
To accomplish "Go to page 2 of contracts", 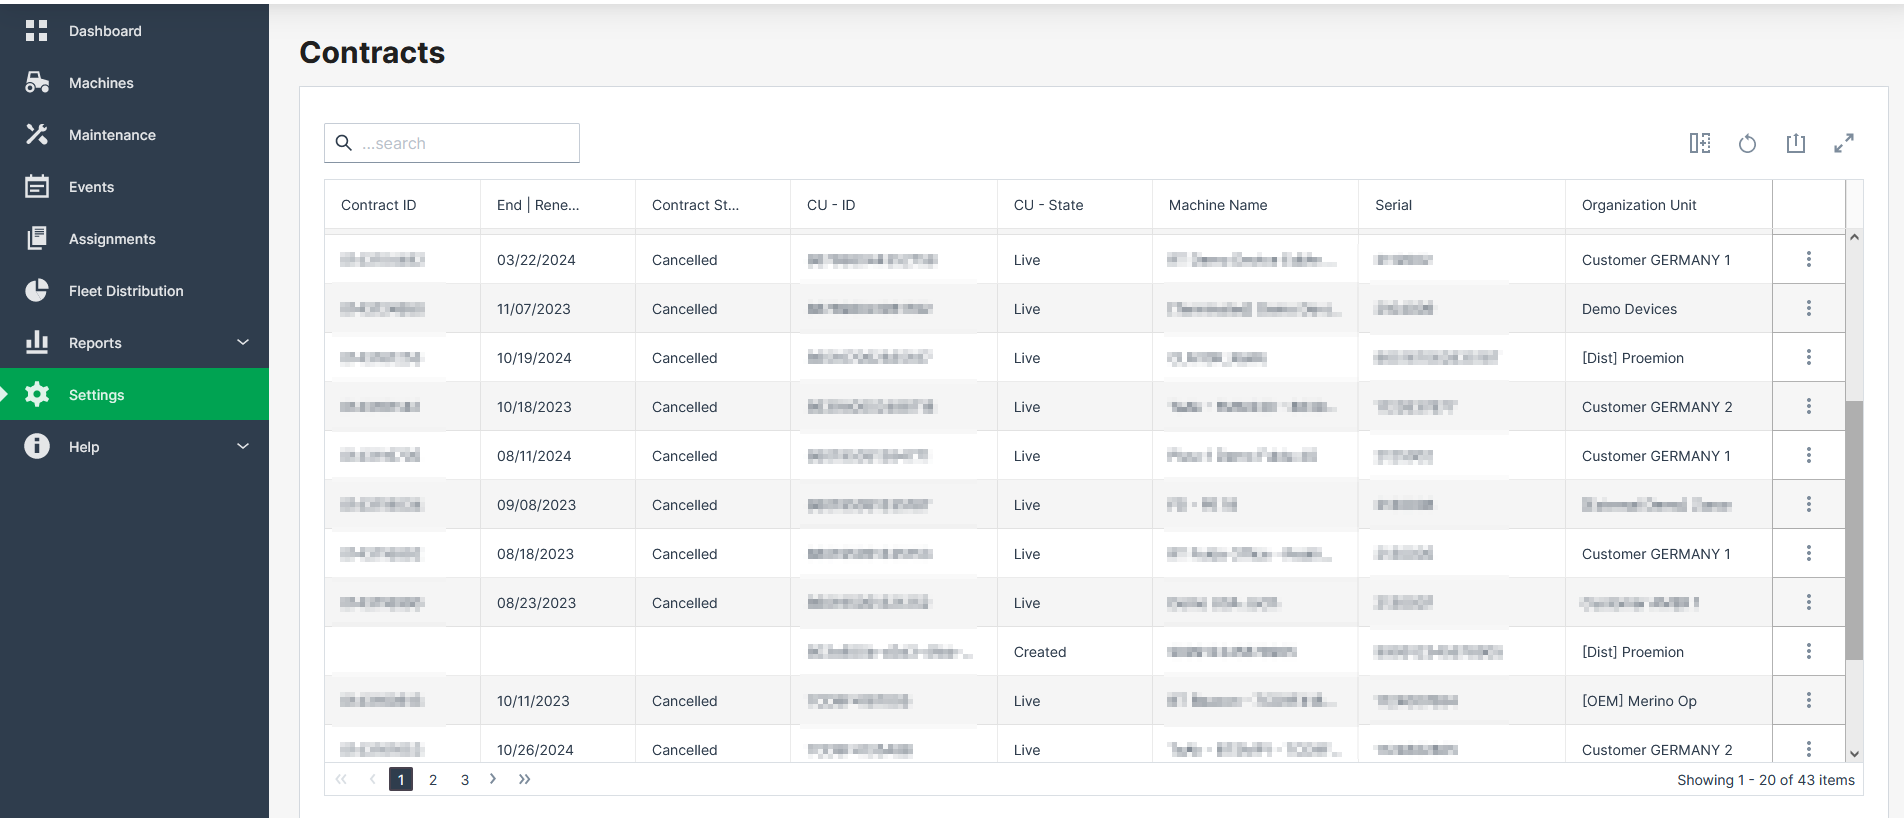I will pyautogui.click(x=433, y=780).
